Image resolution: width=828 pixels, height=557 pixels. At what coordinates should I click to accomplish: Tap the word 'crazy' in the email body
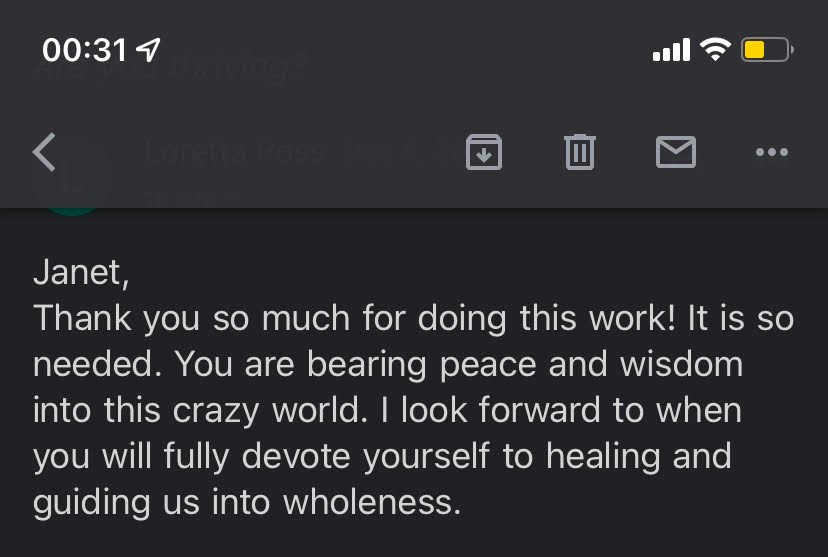click(216, 412)
